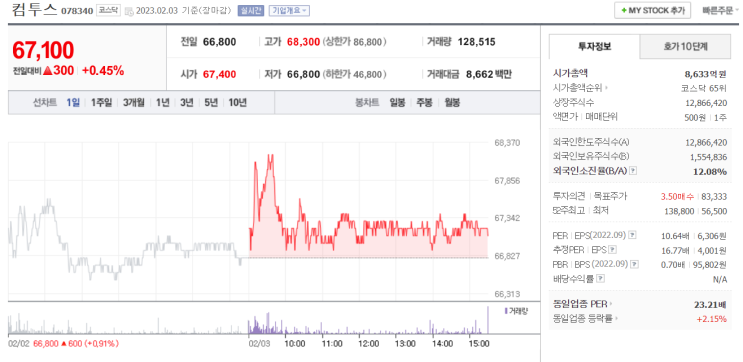
Task: Click the 고가 value 68,300
Action: point(303,42)
